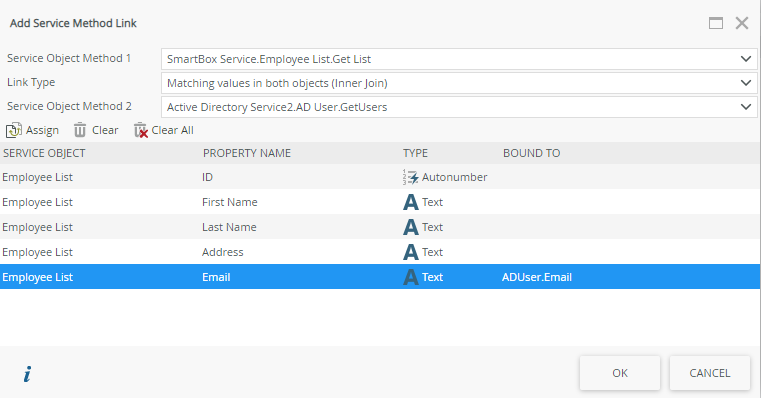761x398 pixels.
Task: Close the dialog with the X icon
Action: tap(742, 23)
